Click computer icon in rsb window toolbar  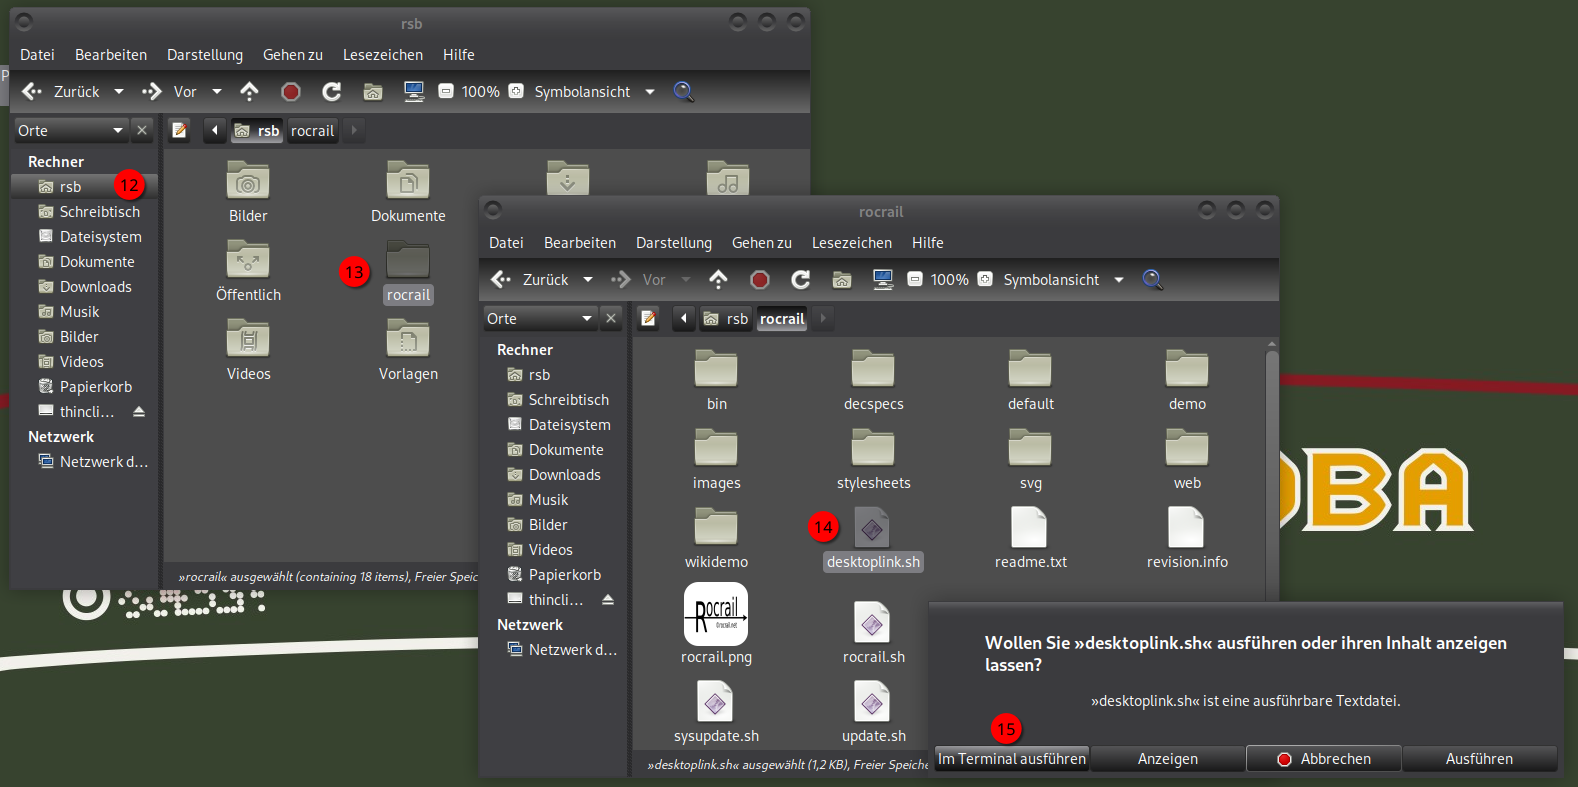[413, 92]
